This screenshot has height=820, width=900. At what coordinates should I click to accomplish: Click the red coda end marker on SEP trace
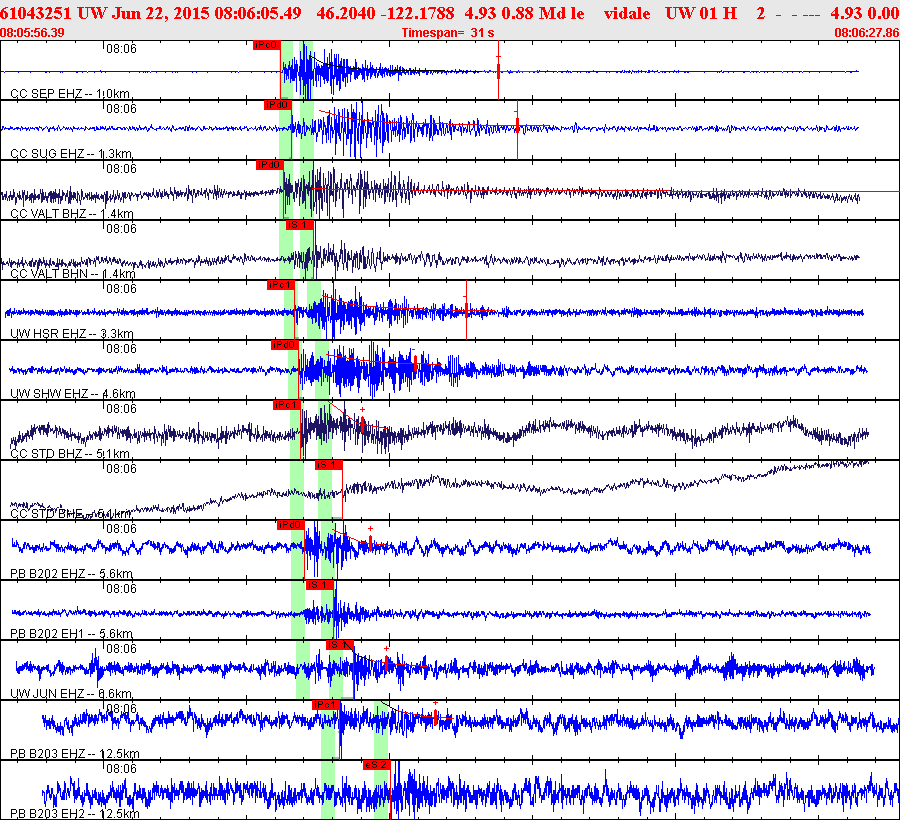click(x=498, y=71)
